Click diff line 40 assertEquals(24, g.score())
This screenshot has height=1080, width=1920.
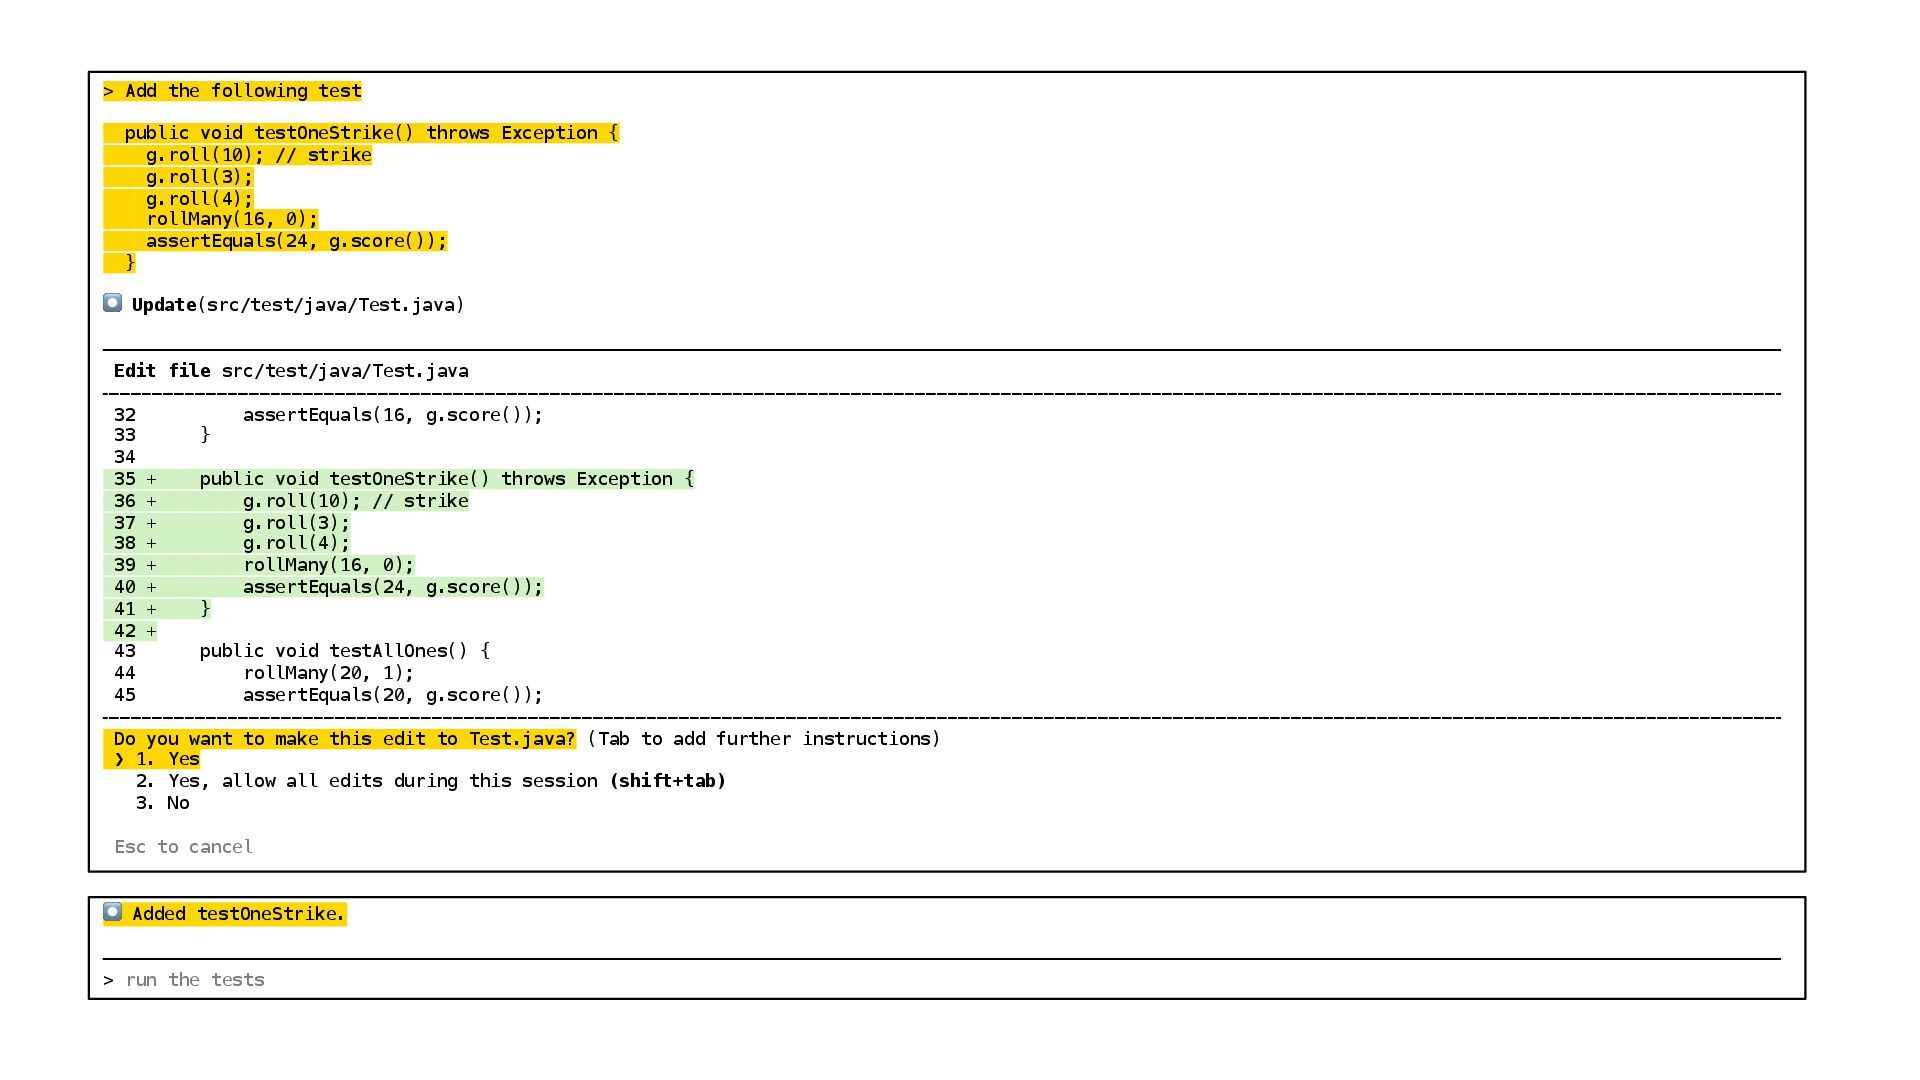pos(392,587)
